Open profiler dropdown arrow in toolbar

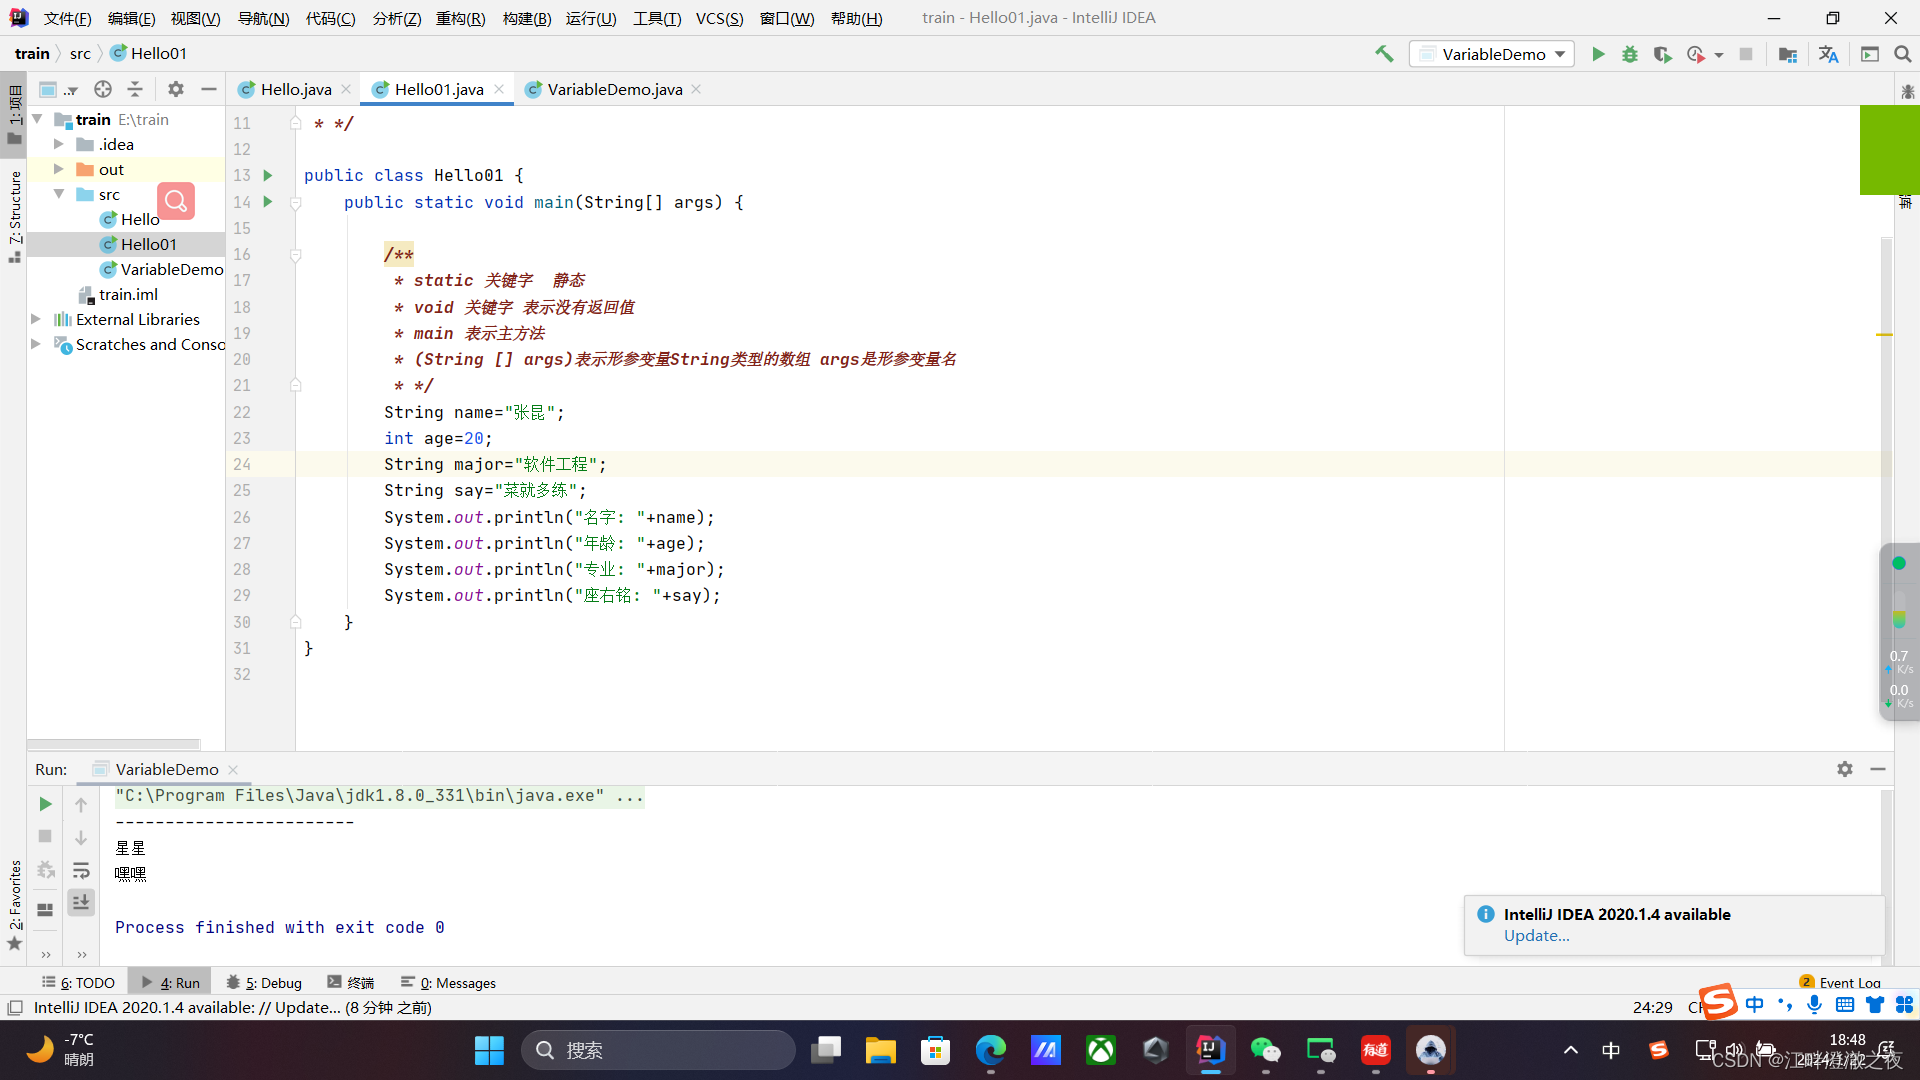[1719, 55]
